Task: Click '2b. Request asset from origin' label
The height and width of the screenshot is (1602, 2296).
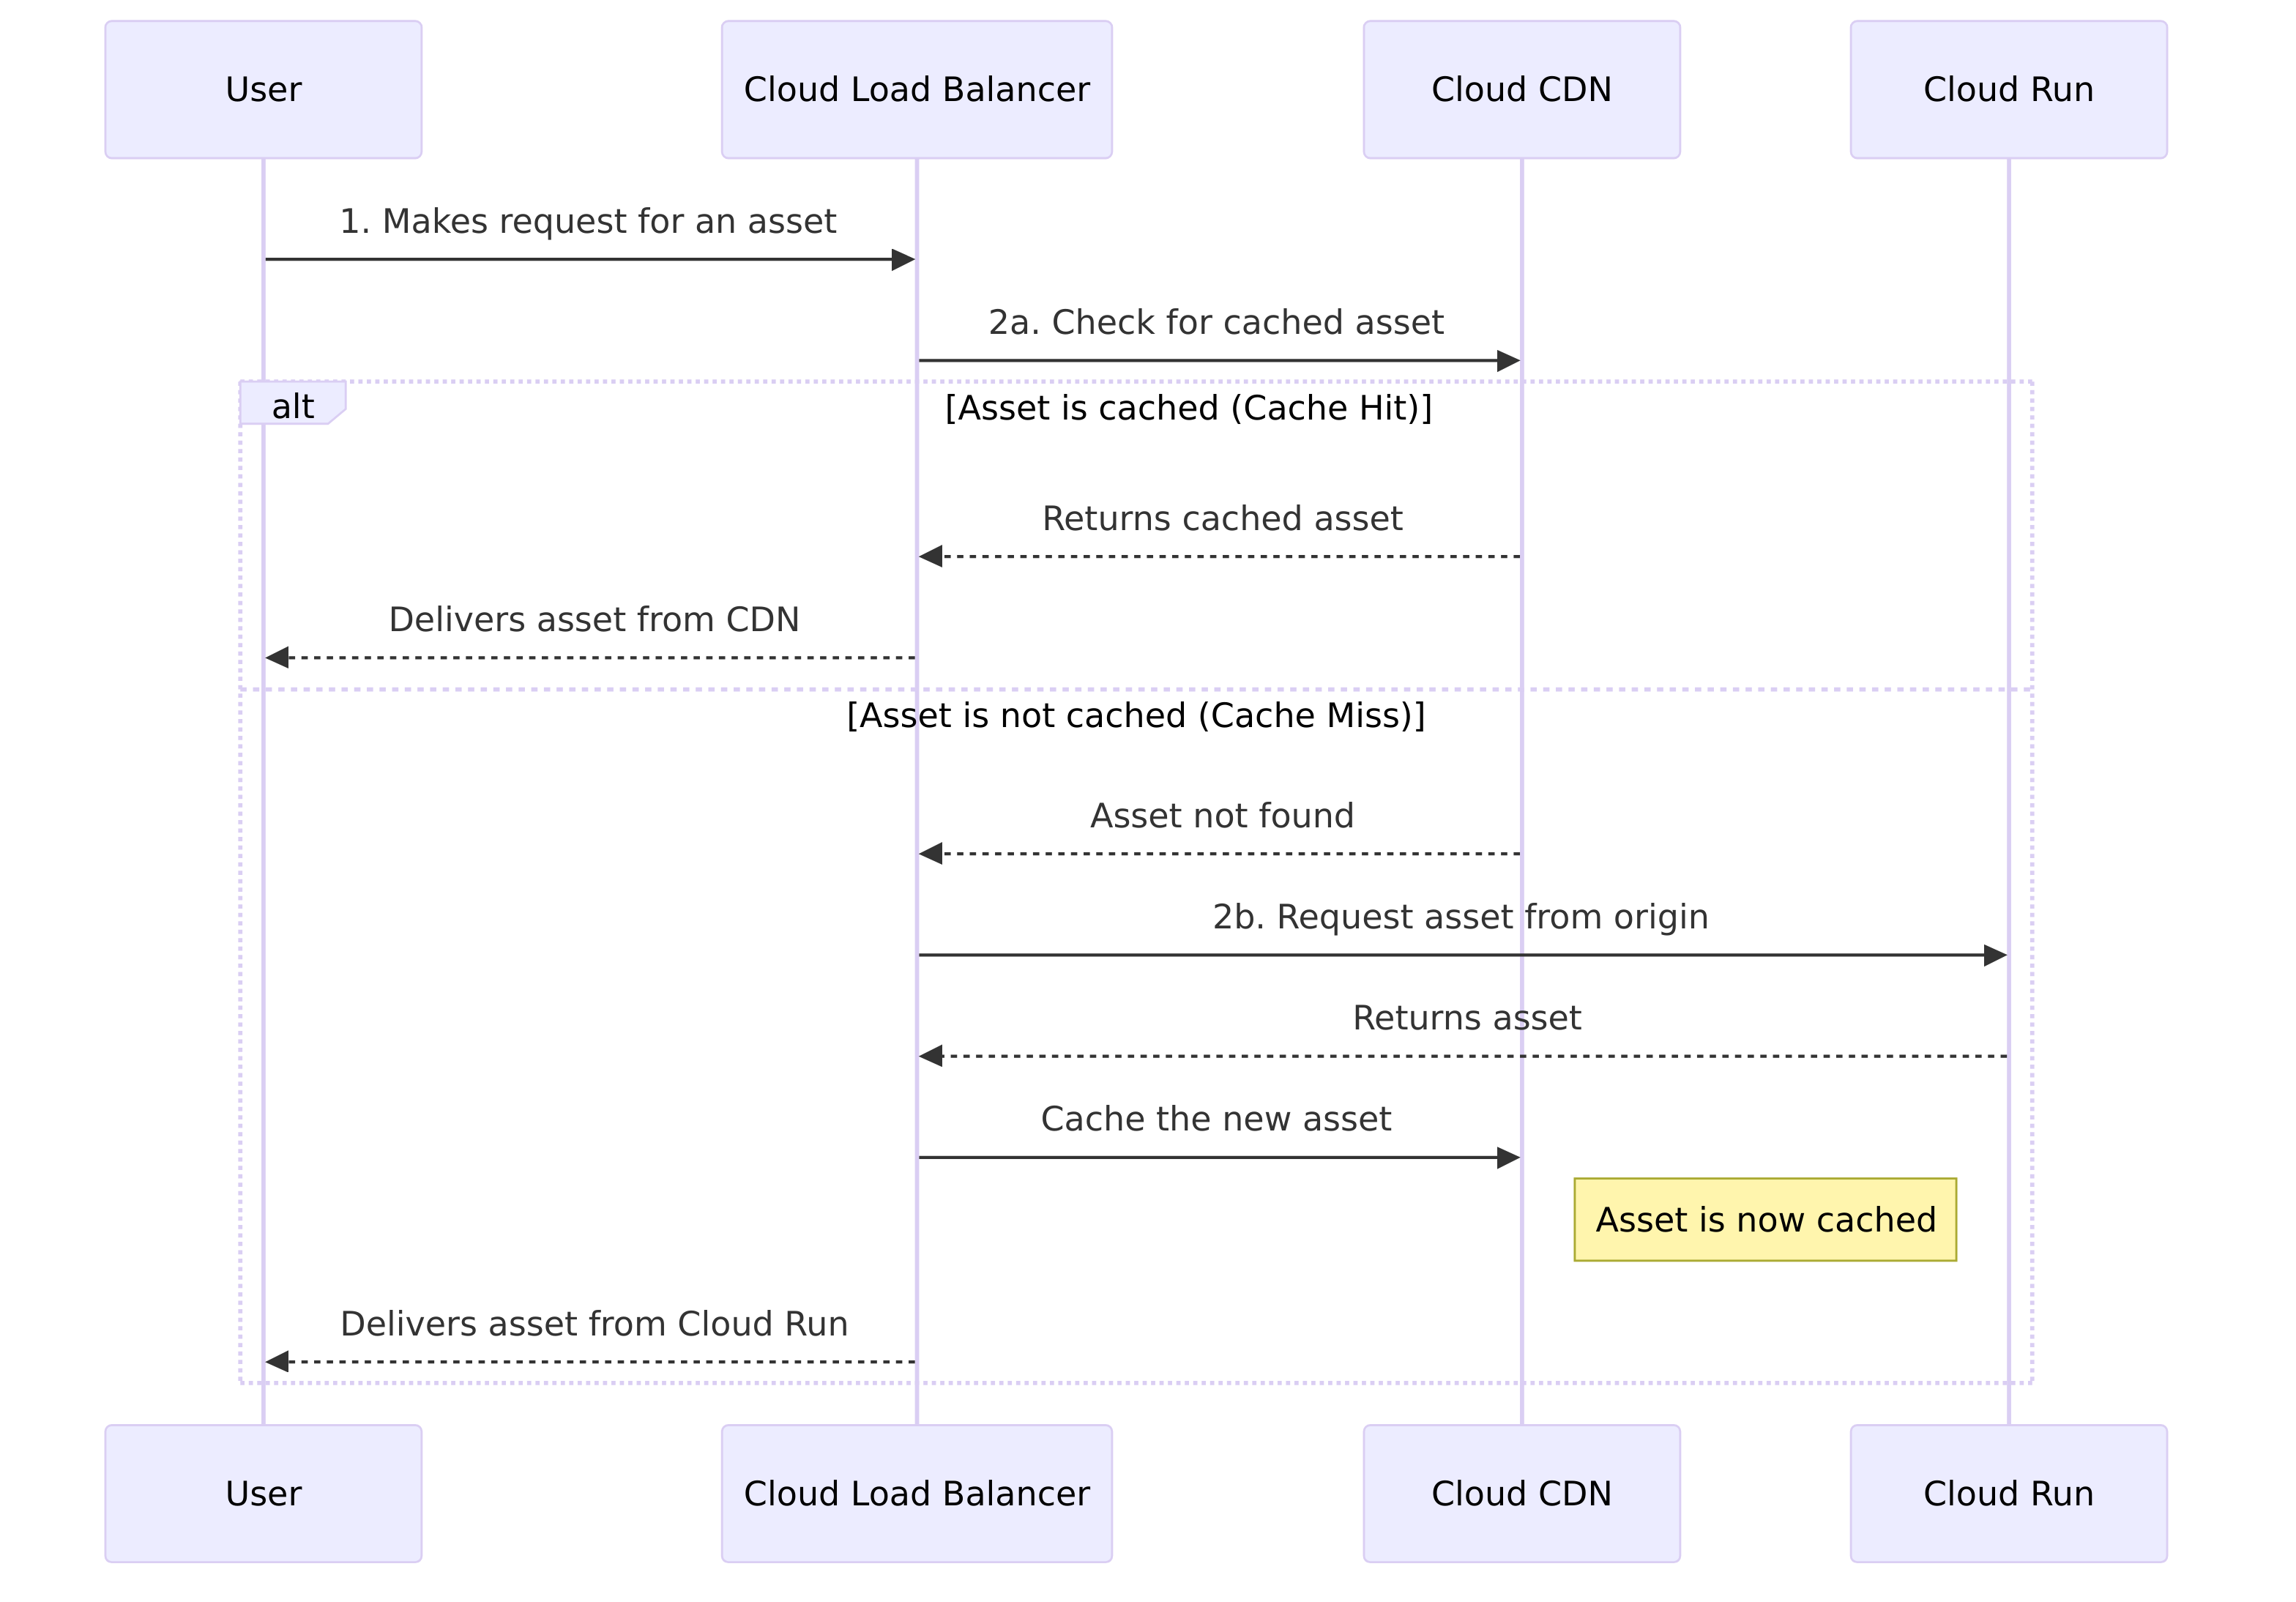Action: [x=1459, y=916]
